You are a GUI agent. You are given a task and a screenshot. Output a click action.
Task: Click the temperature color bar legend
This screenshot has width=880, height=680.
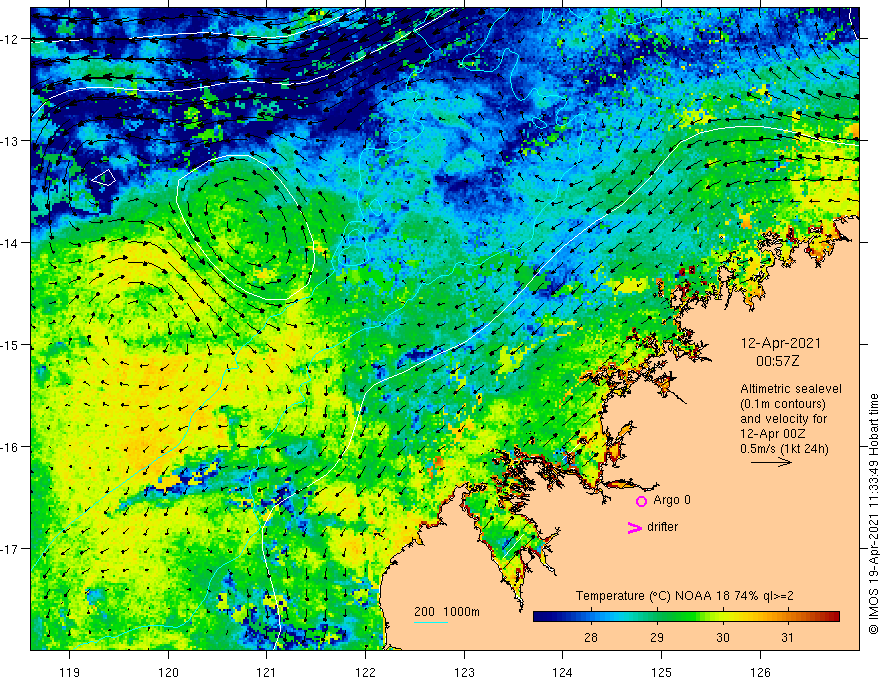pos(686,617)
